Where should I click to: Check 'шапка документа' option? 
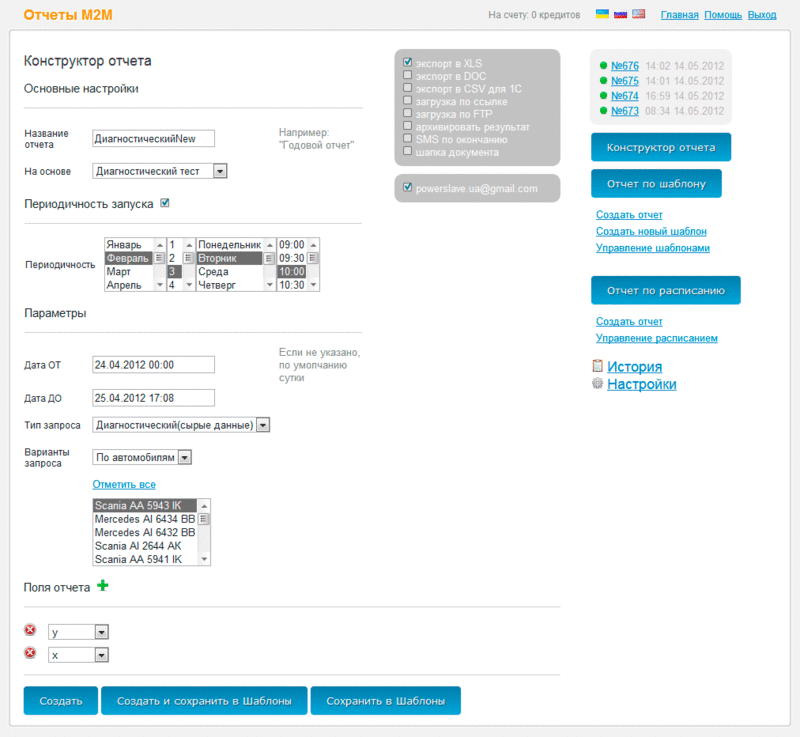(408, 151)
